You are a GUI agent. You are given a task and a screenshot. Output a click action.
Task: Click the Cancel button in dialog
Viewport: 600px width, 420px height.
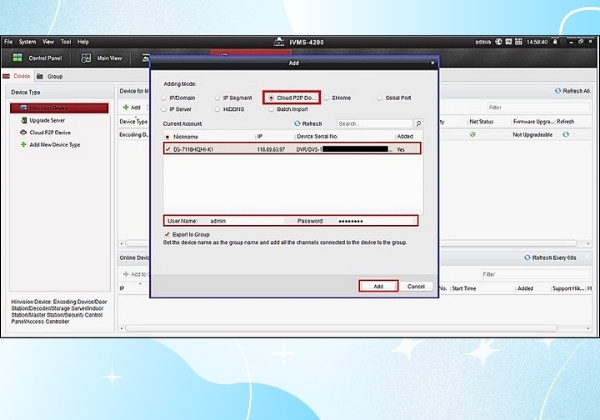[416, 286]
